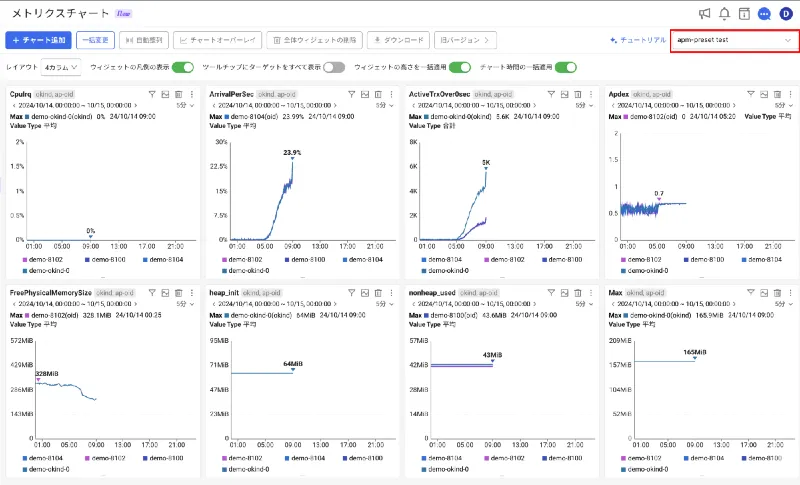Toggle demo-8102 legend item in CpuIrq chart

(42, 260)
